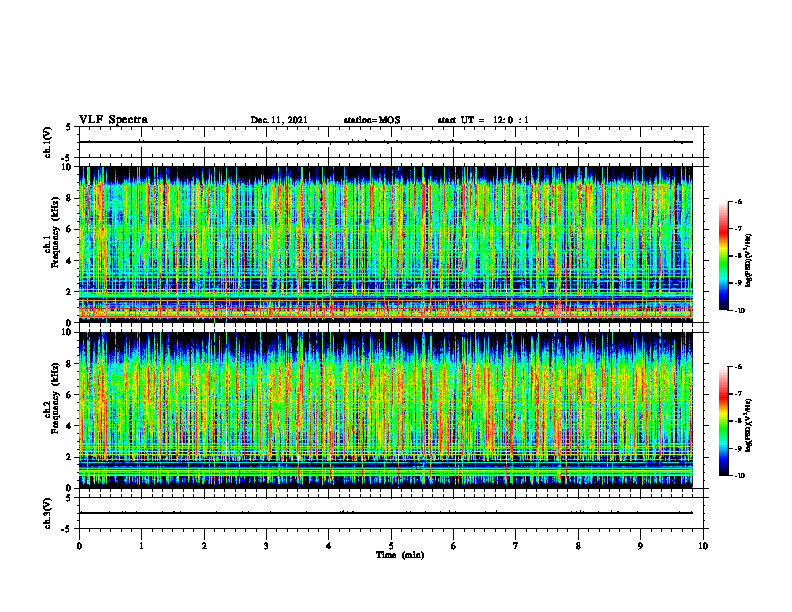The height and width of the screenshot is (612, 792).
Task: Click the ch.2 colorbar tick label "-10"
Action: [739, 476]
